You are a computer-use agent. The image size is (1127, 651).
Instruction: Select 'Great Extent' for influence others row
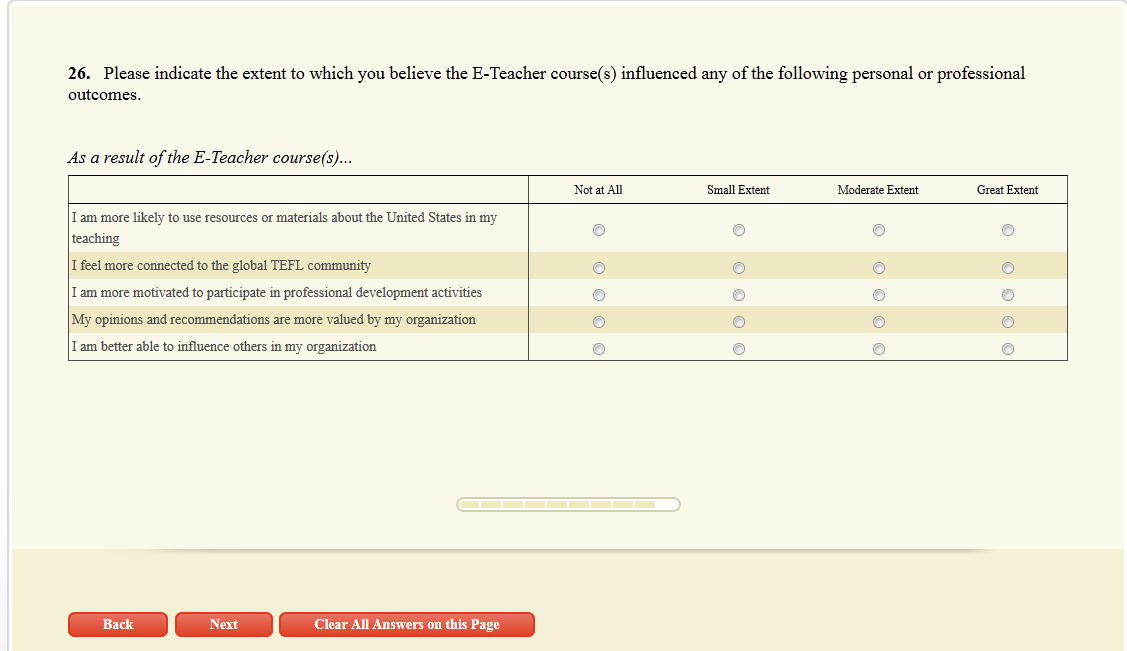coord(1008,349)
